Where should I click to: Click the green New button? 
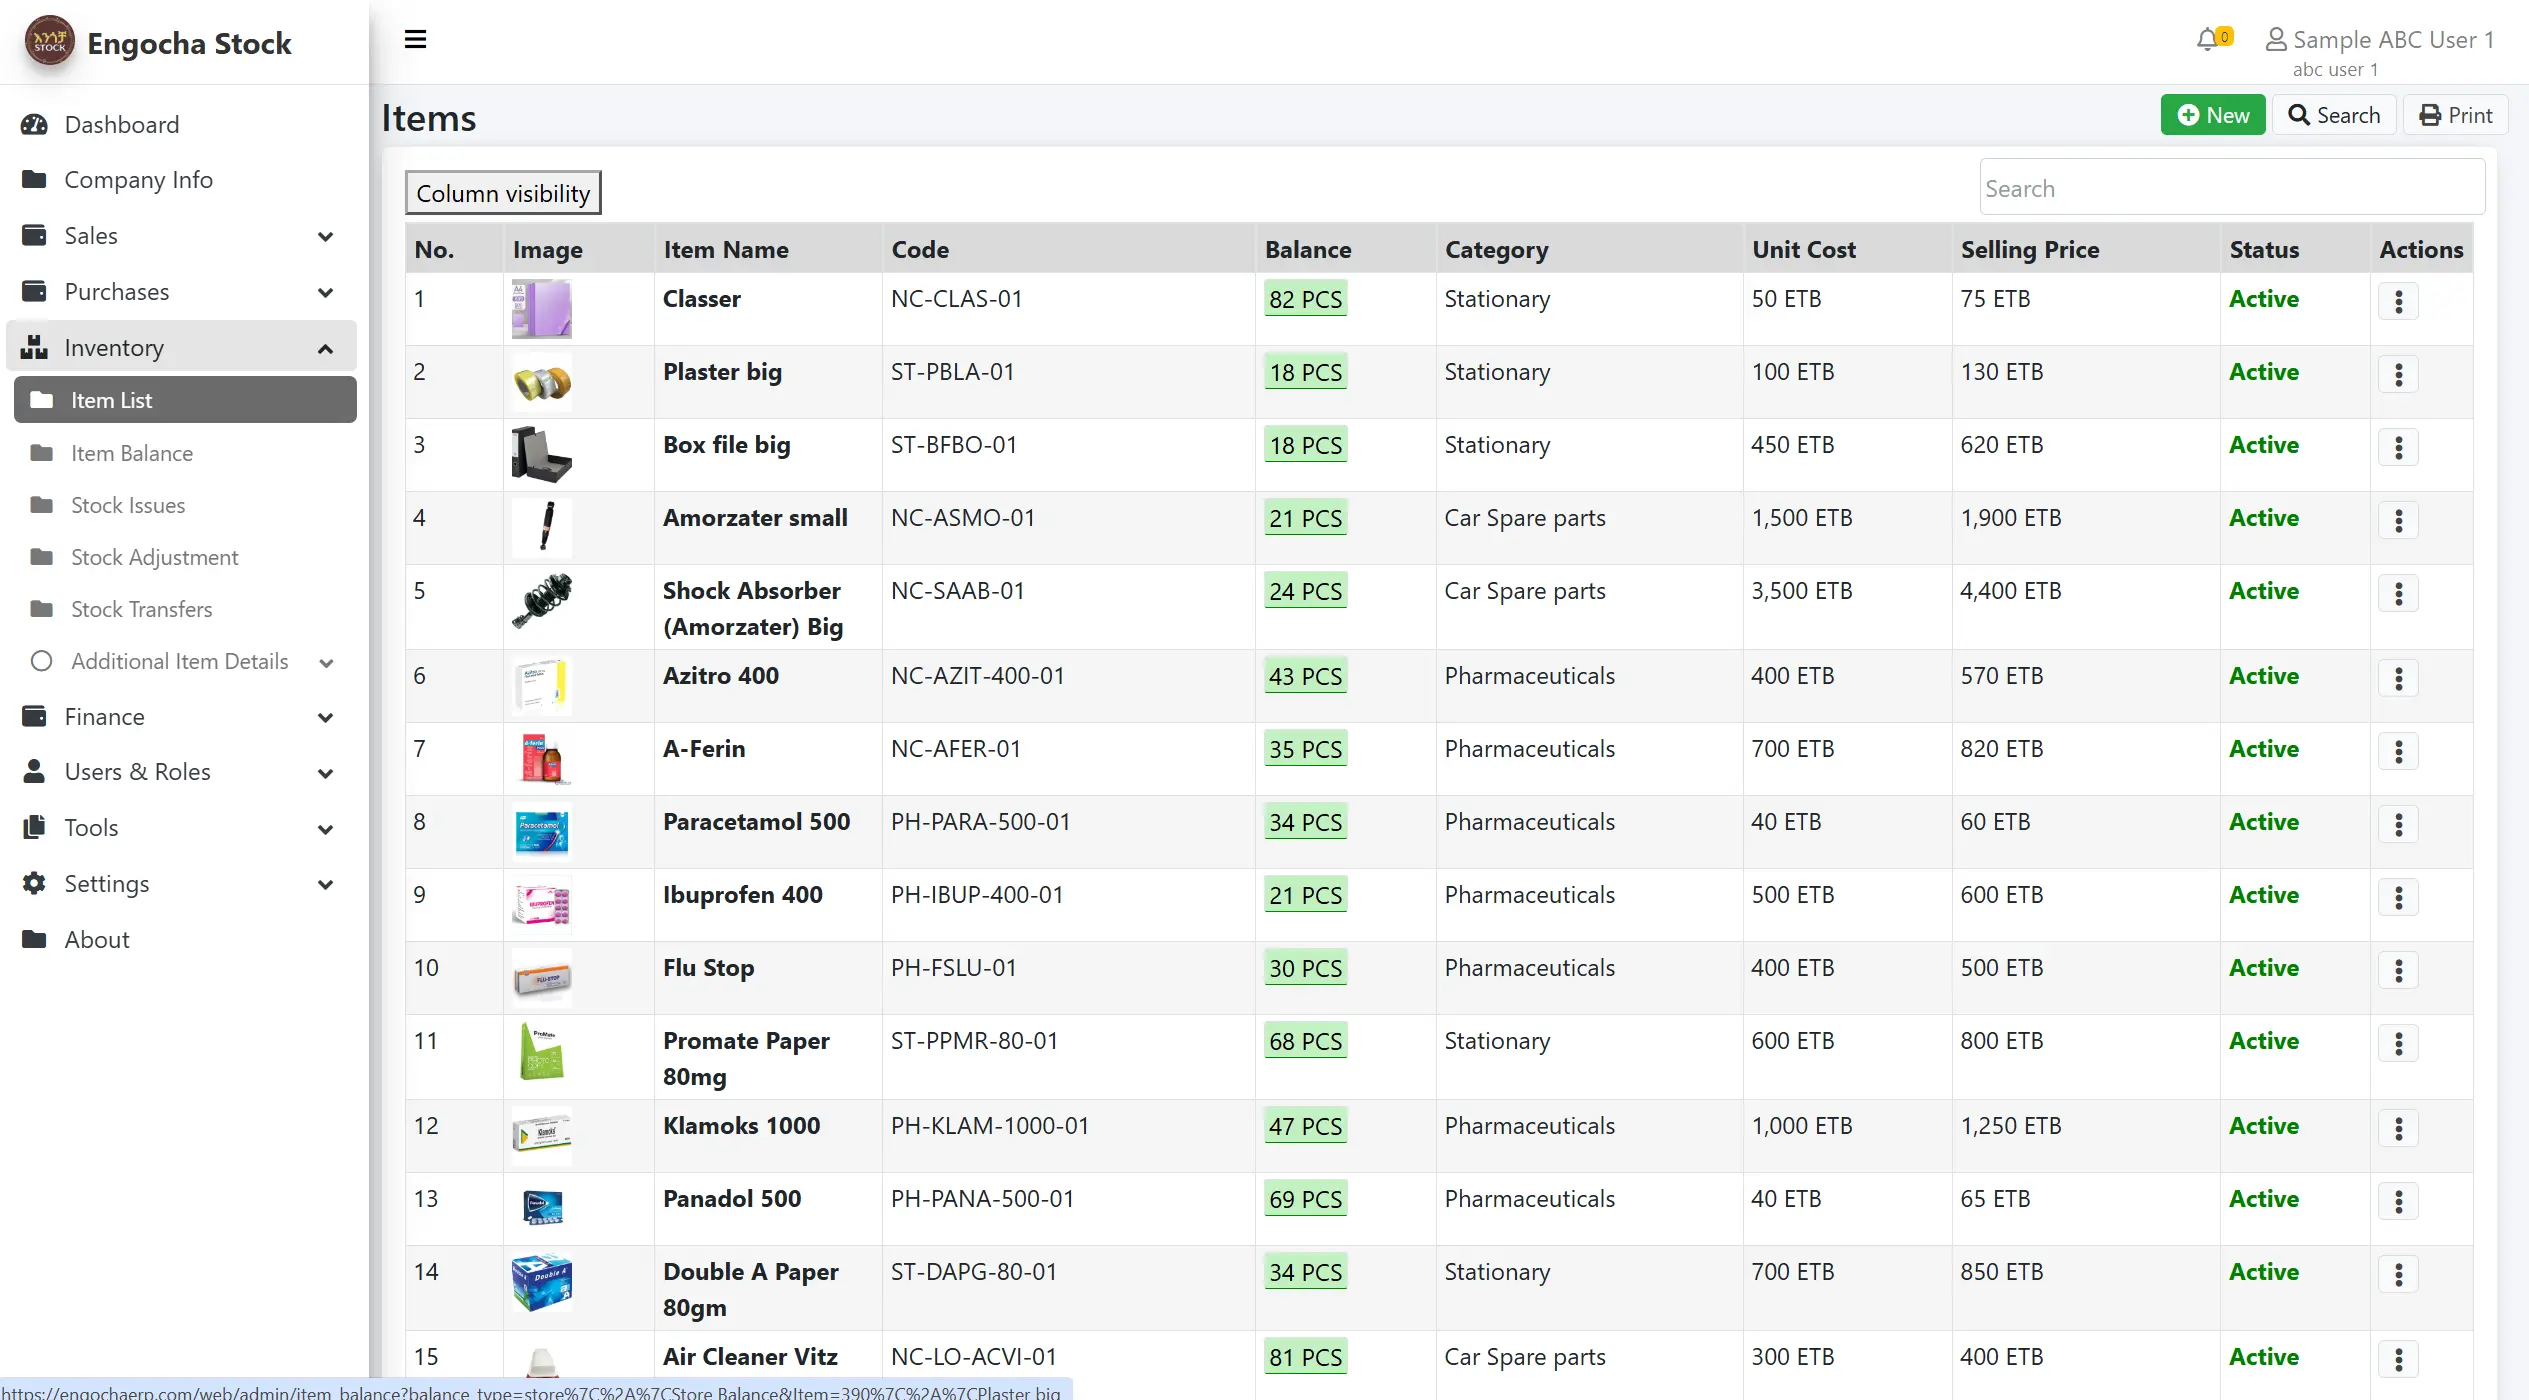coord(2212,115)
